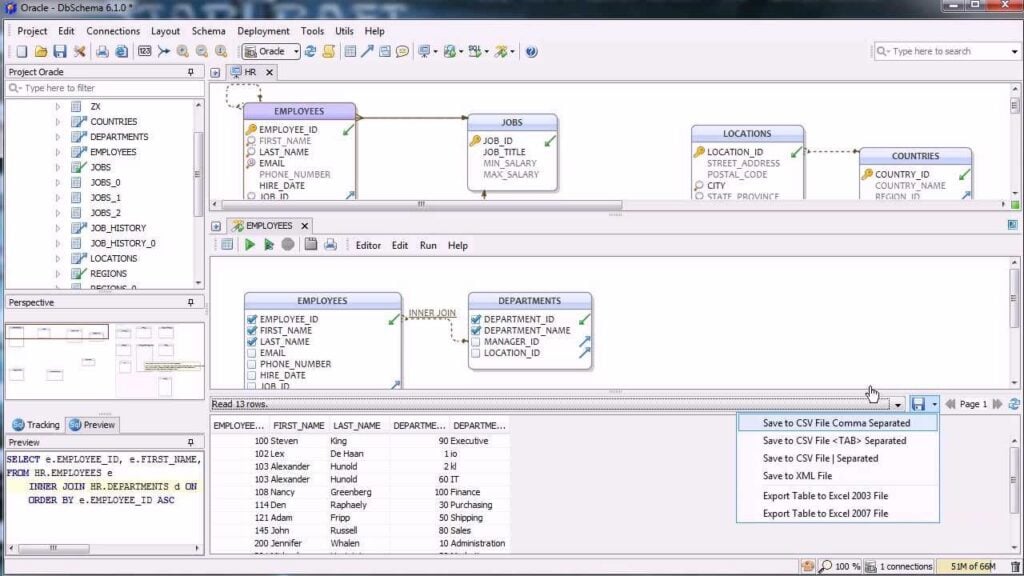This screenshot has height=576, width=1024.
Task: Click the refresh results icon beside paging
Action: (x=1014, y=404)
